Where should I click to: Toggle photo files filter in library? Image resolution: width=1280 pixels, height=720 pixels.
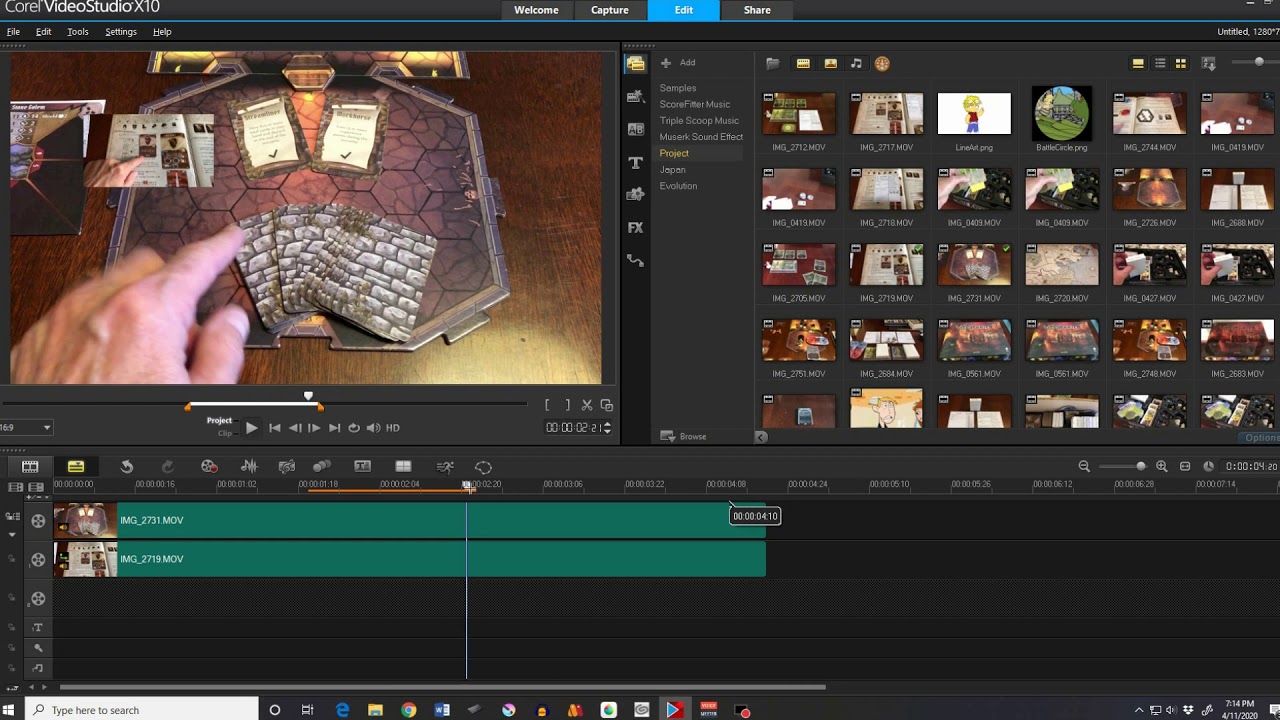(830, 63)
